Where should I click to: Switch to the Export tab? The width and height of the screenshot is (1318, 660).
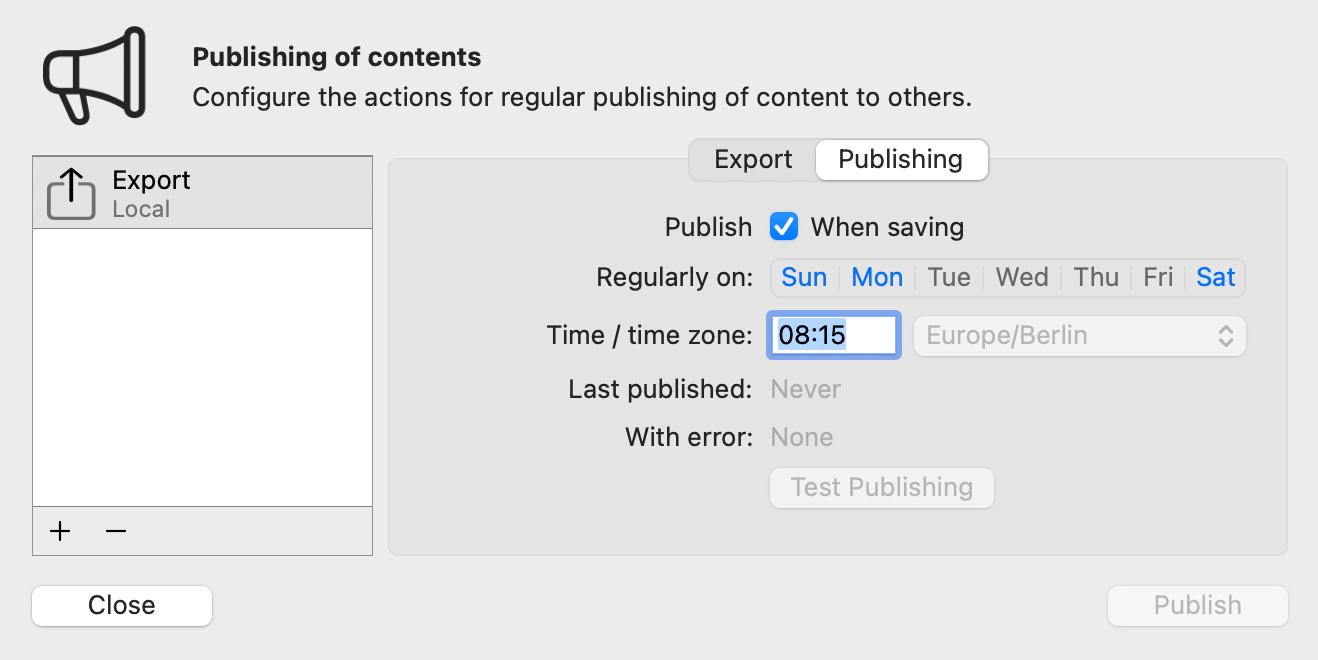tap(753, 160)
